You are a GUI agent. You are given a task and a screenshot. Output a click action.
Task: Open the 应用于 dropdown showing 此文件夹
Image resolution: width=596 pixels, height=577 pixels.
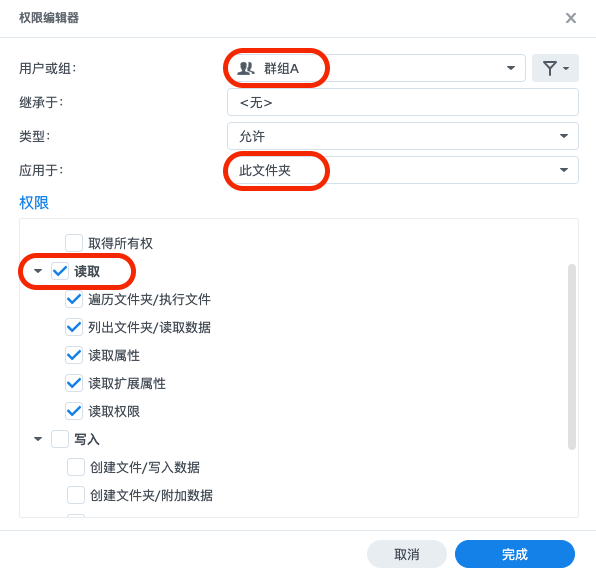(x=403, y=170)
